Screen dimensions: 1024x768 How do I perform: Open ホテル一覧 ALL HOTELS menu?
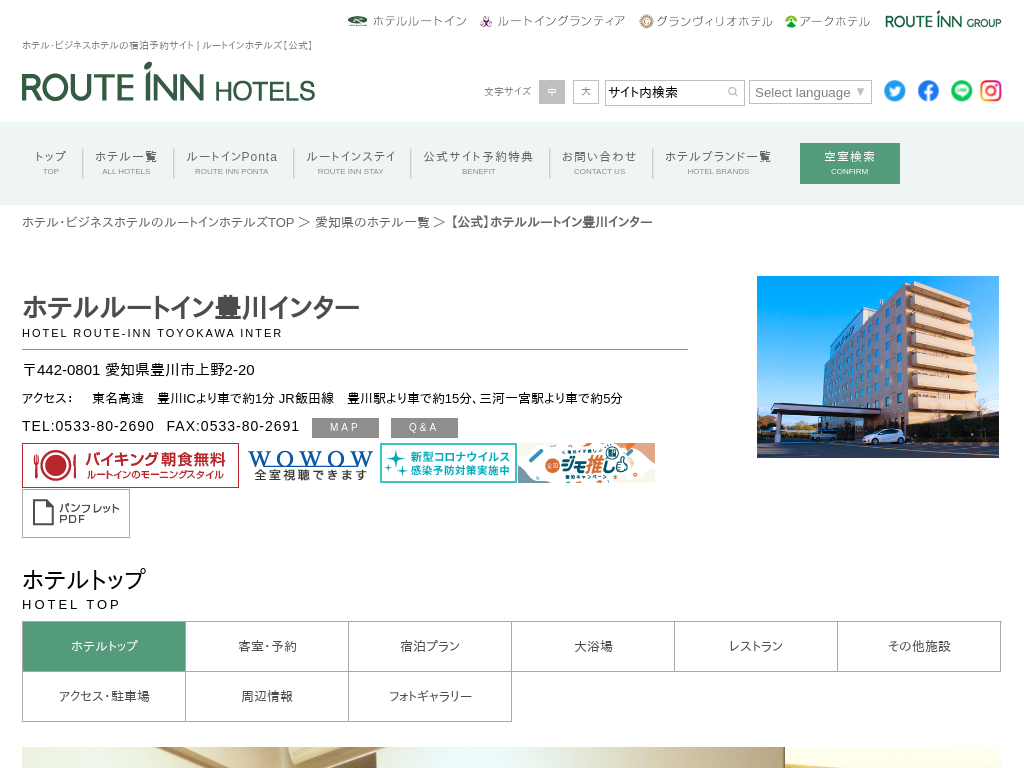tap(126, 163)
